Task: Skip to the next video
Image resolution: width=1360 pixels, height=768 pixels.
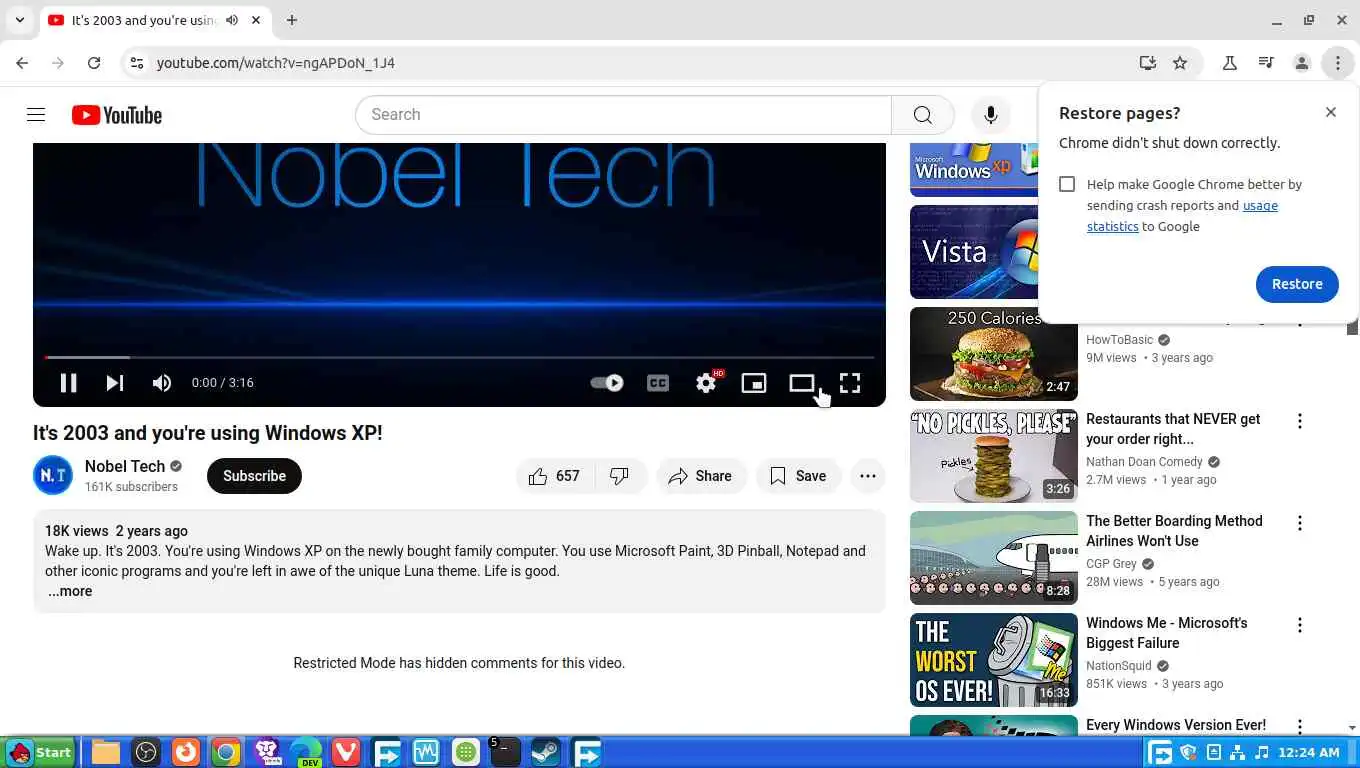Action: coord(115,383)
